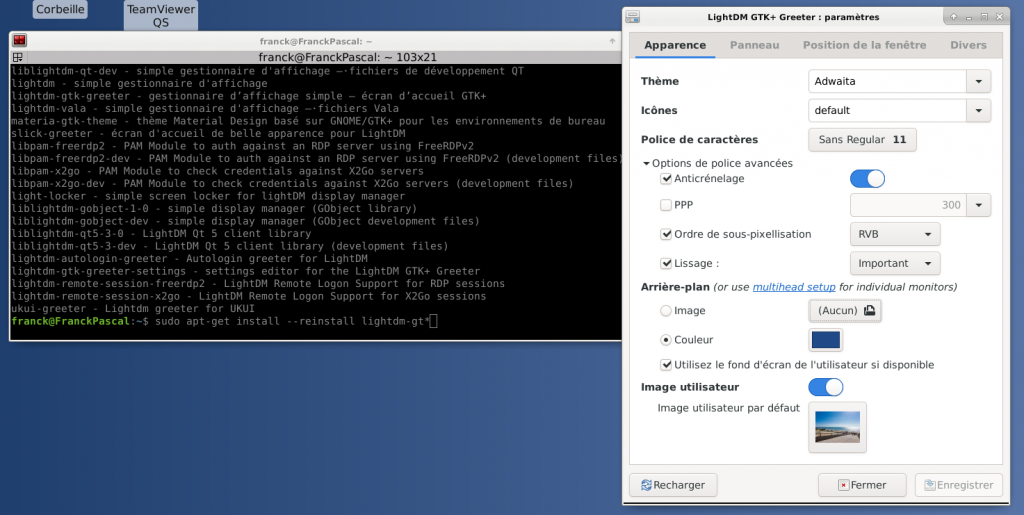Enable the PPP checkbox
Image resolution: width=1024 pixels, height=515 pixels.
(666, 205)
